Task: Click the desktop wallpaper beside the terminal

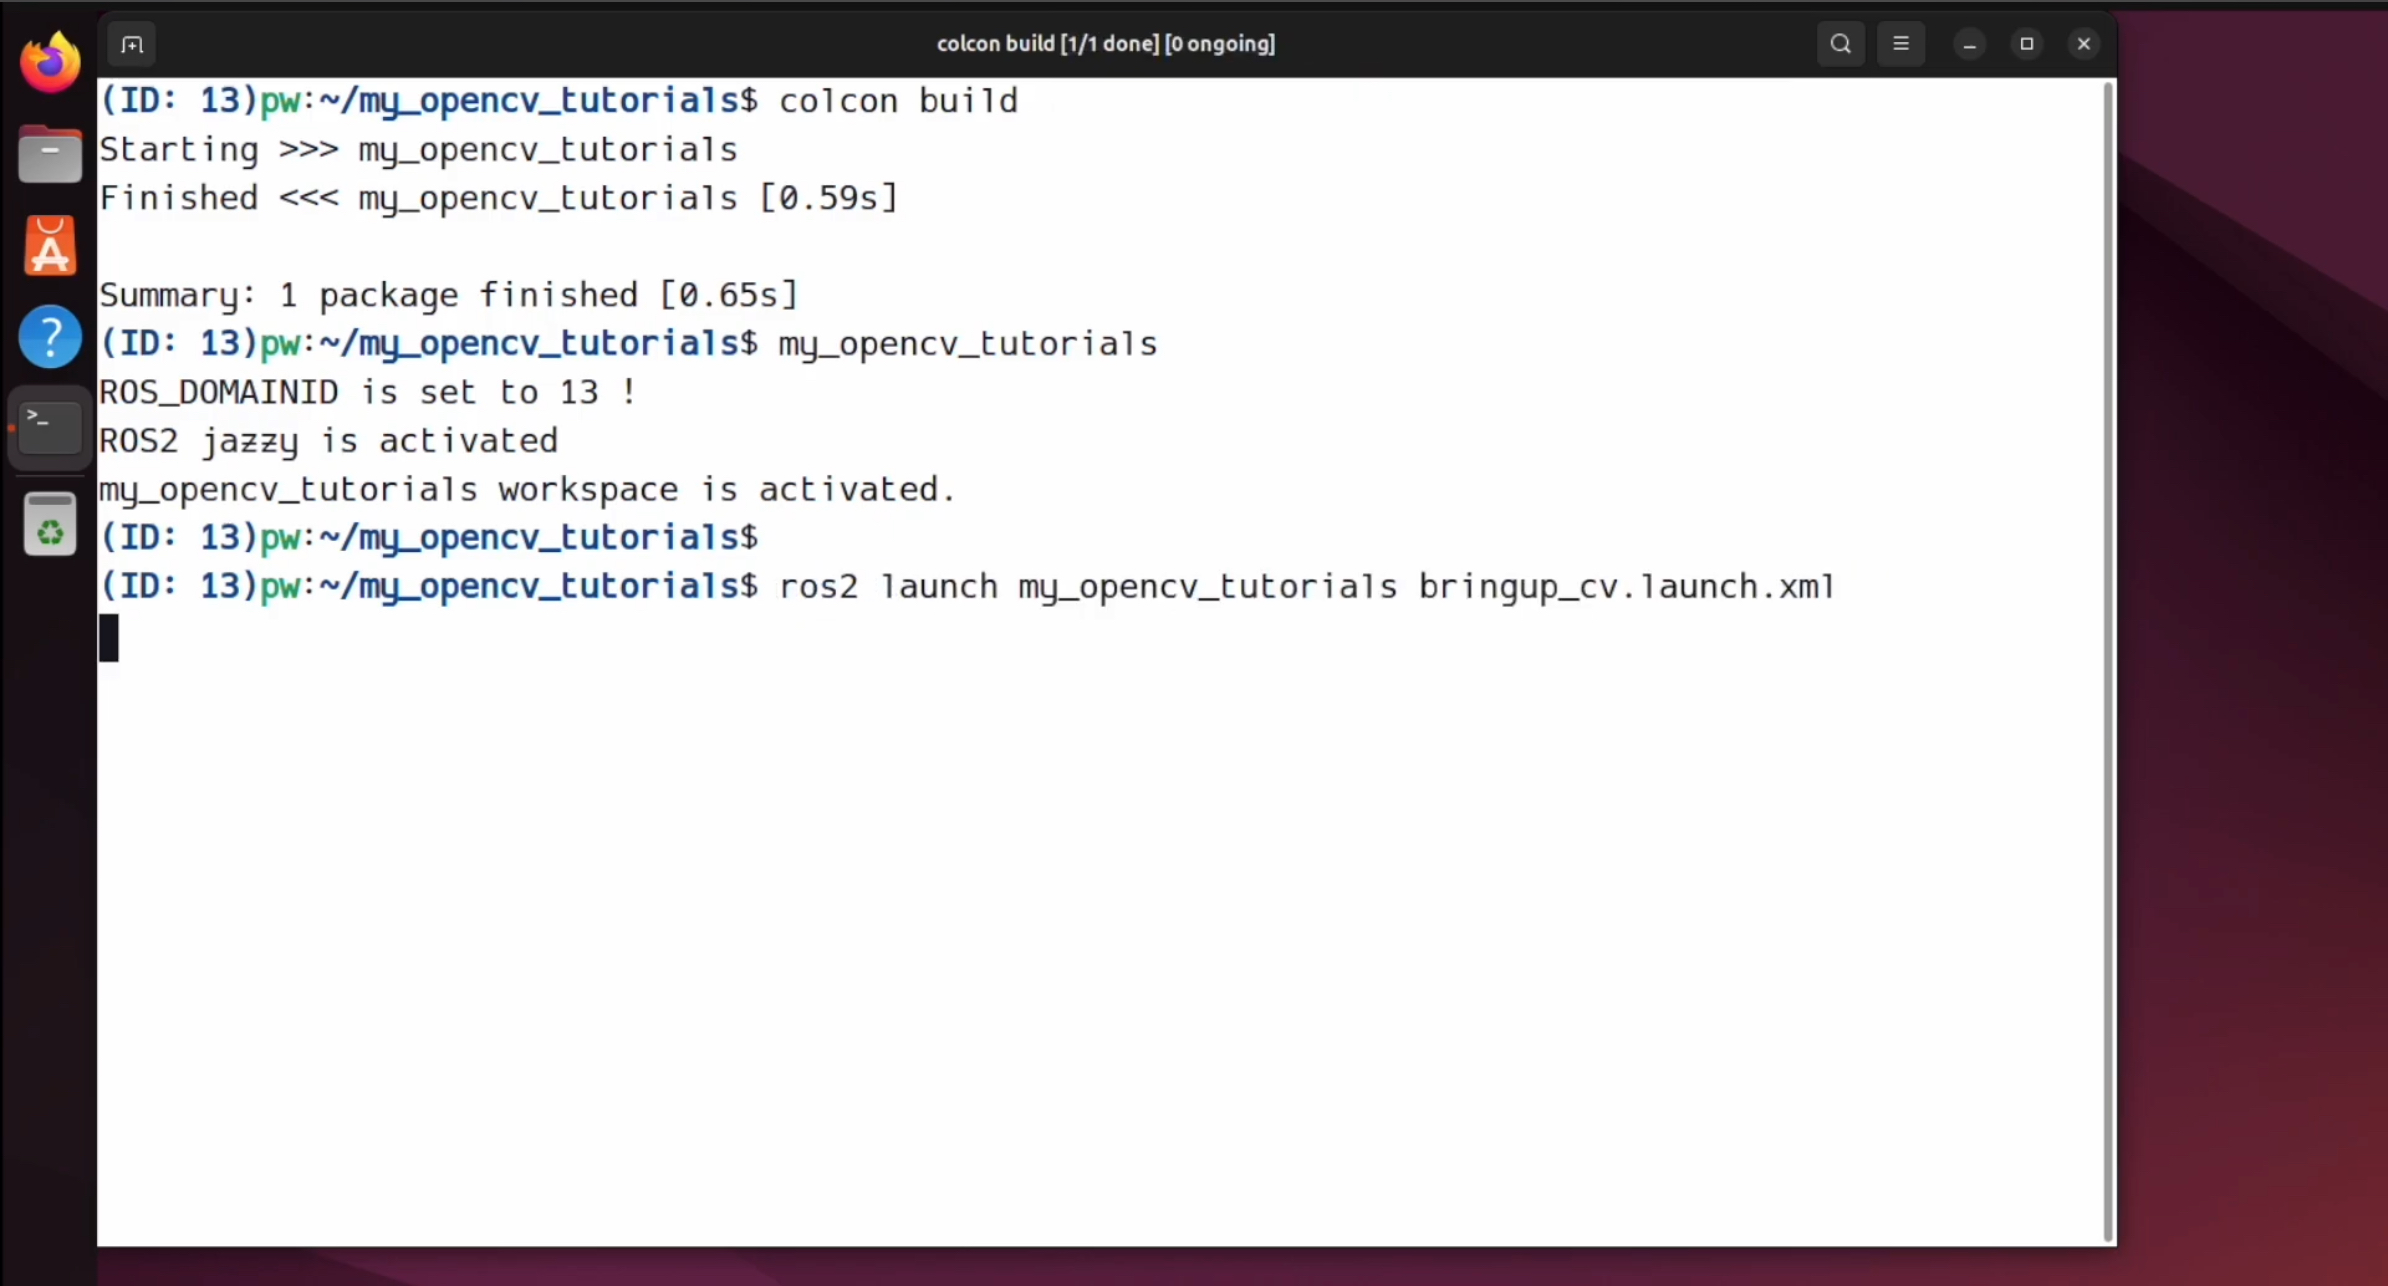Action: click(x=2250, y=700)
